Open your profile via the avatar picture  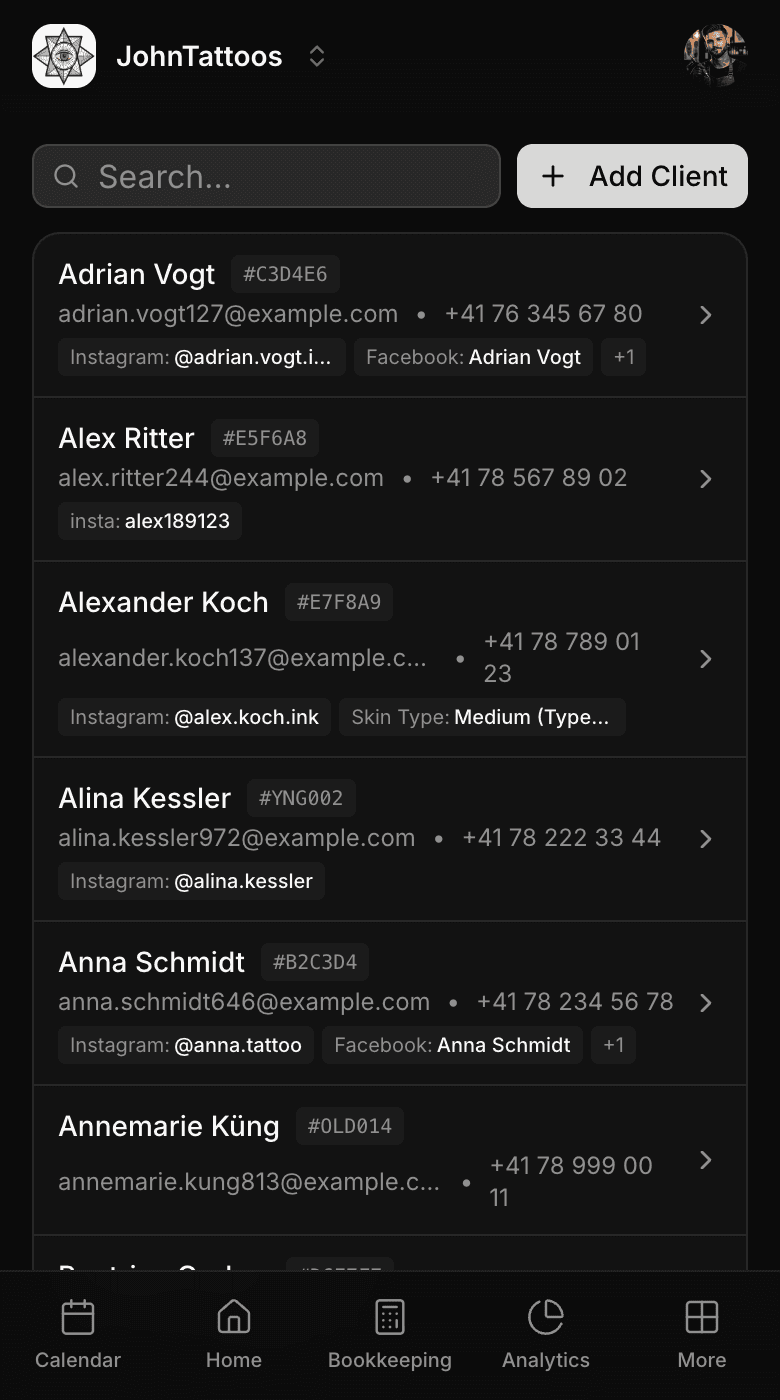pos(715,56)
